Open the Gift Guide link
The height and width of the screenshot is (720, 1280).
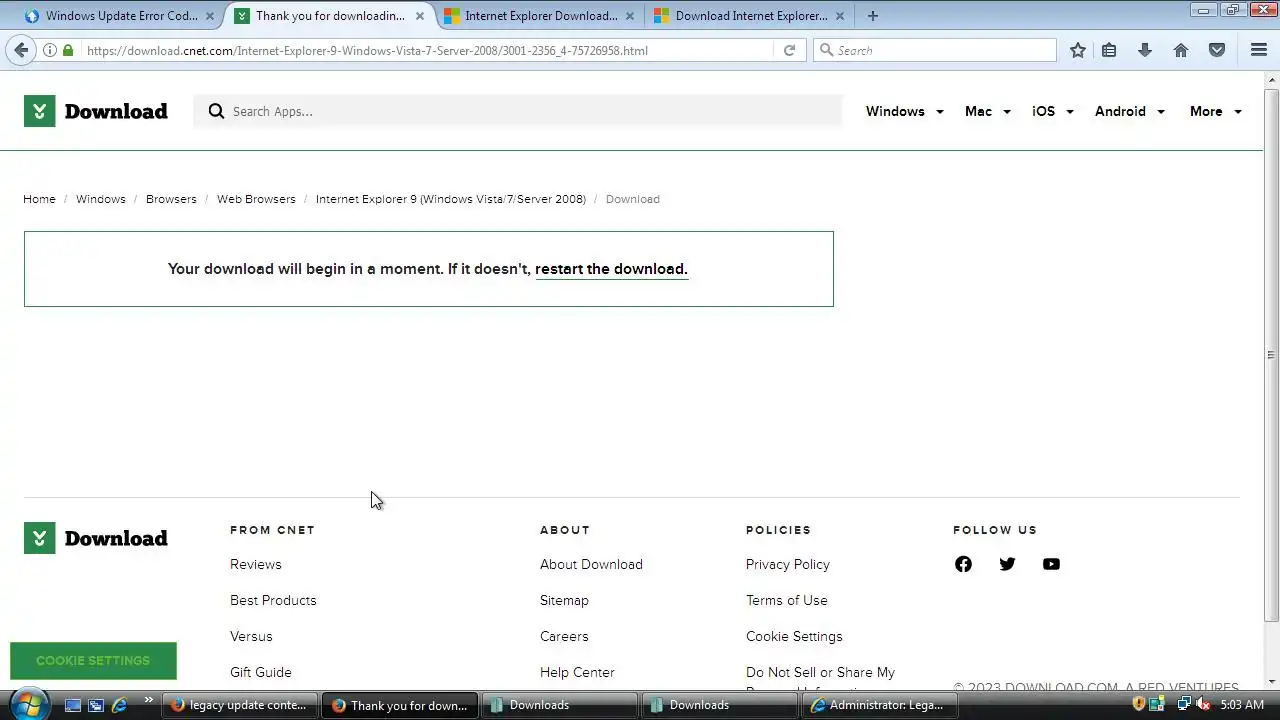(261, 672)
